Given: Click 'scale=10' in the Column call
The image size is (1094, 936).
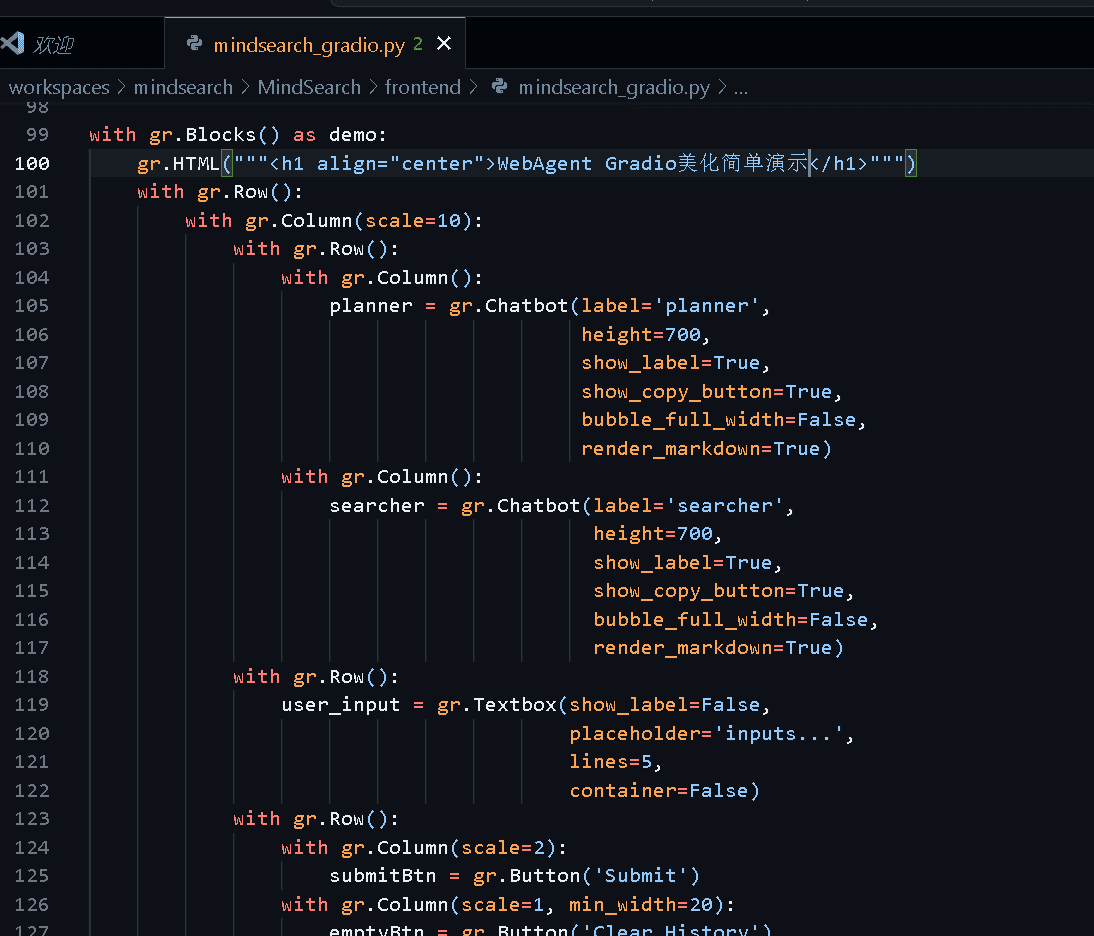Looking at the screenshot, I should click(413, 220).
